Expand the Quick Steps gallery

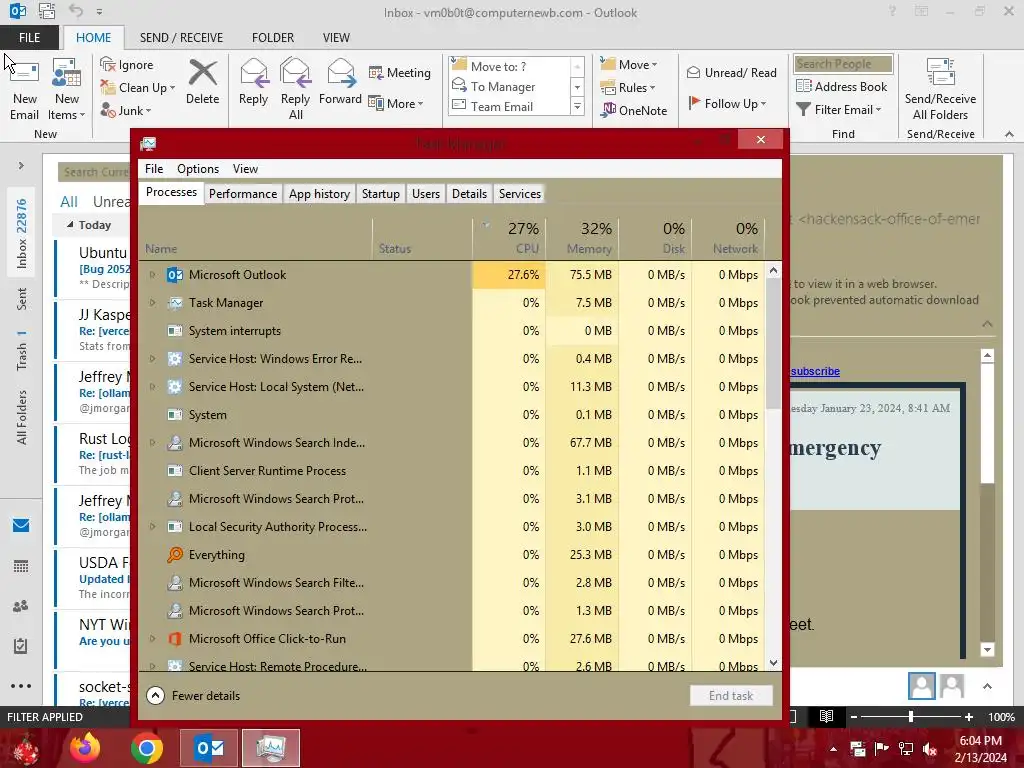(x=577, y=106)
